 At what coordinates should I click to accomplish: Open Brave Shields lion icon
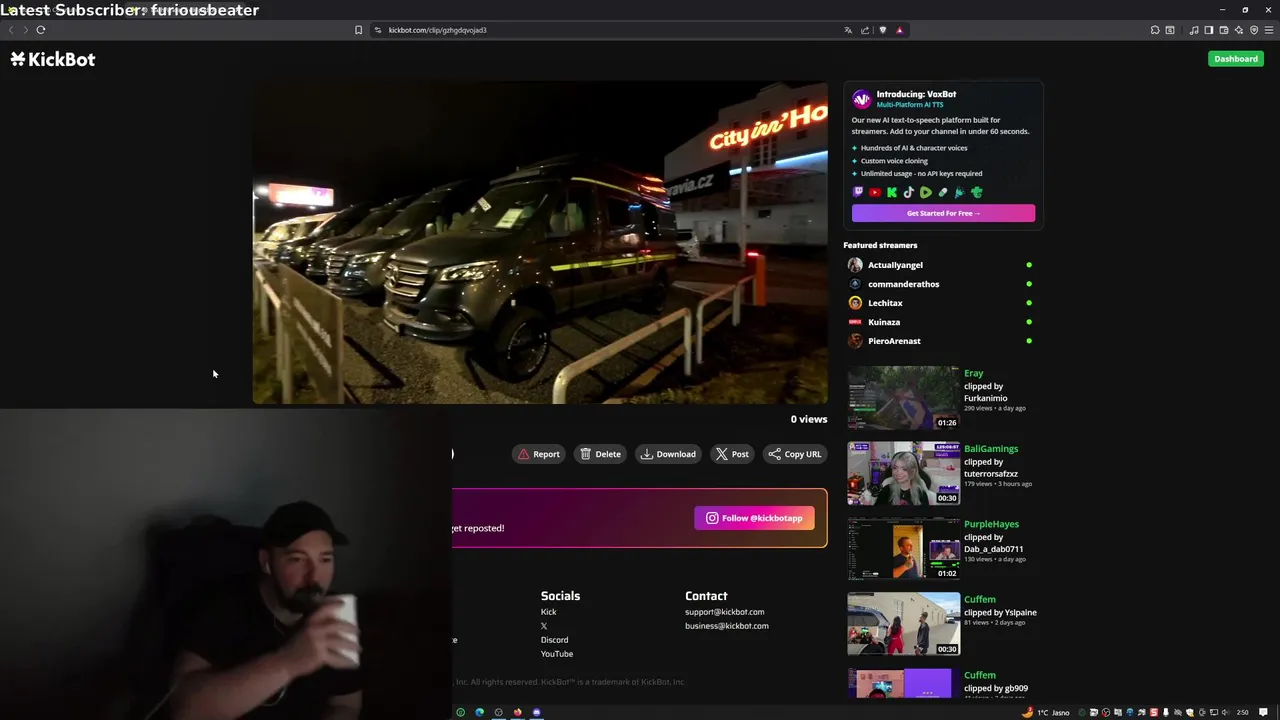click(882, 30)
